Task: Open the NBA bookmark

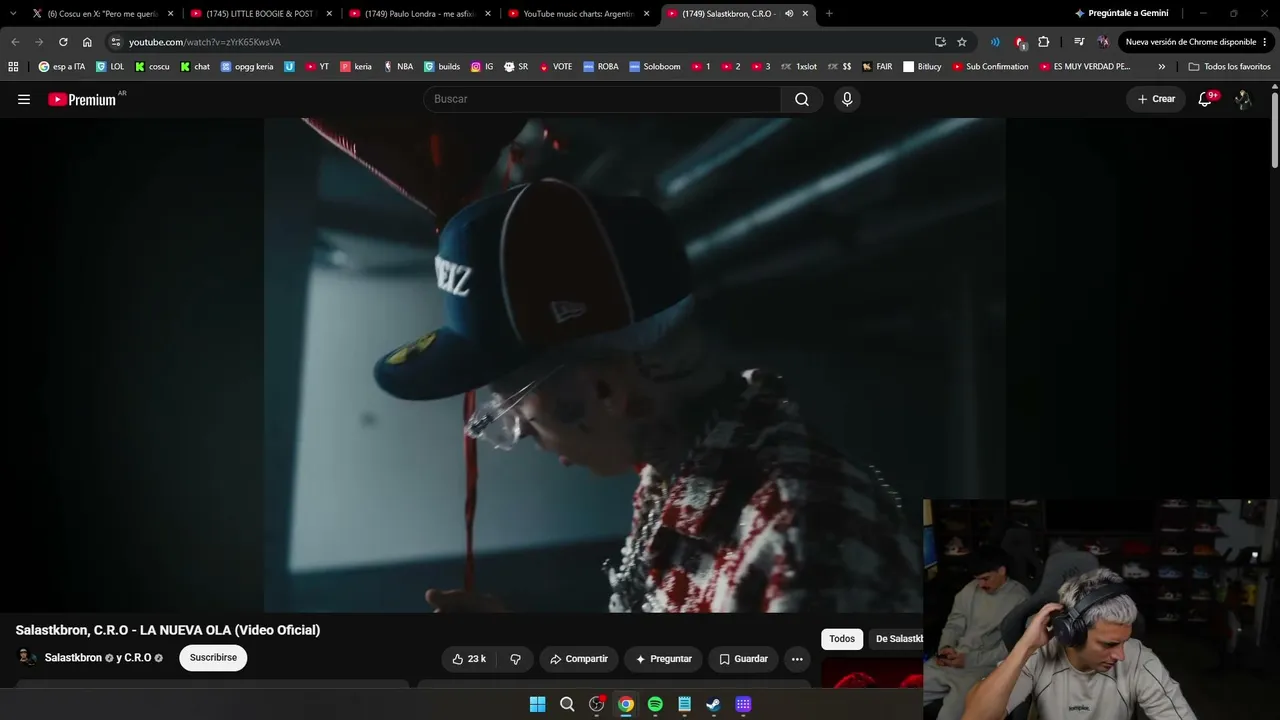Action: point(397,67)
